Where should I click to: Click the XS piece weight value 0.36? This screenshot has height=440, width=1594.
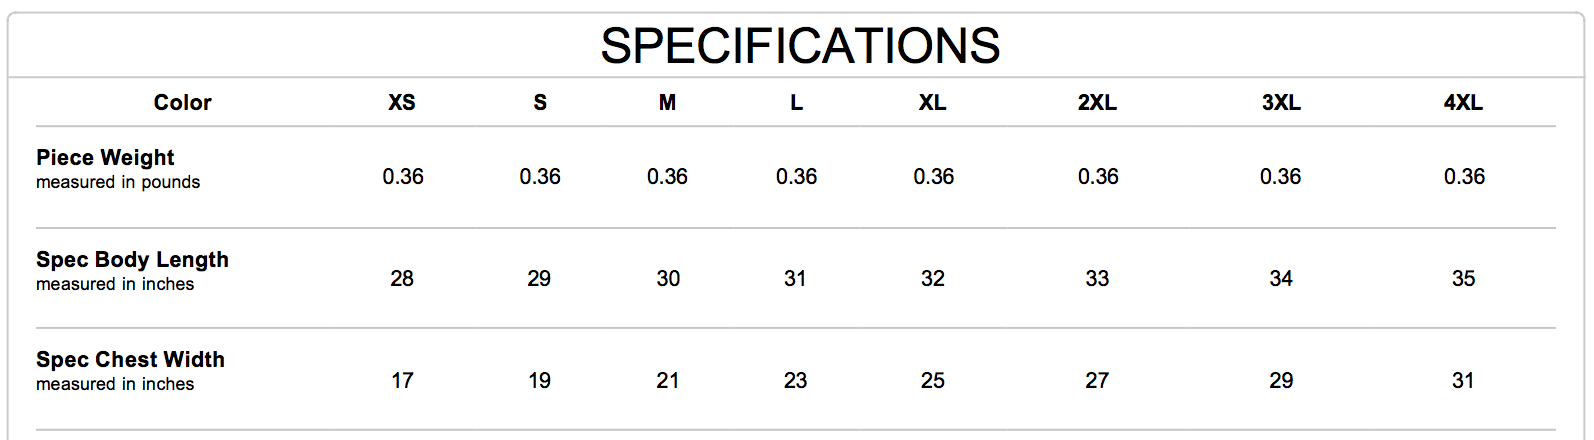(x=403, y=177)
